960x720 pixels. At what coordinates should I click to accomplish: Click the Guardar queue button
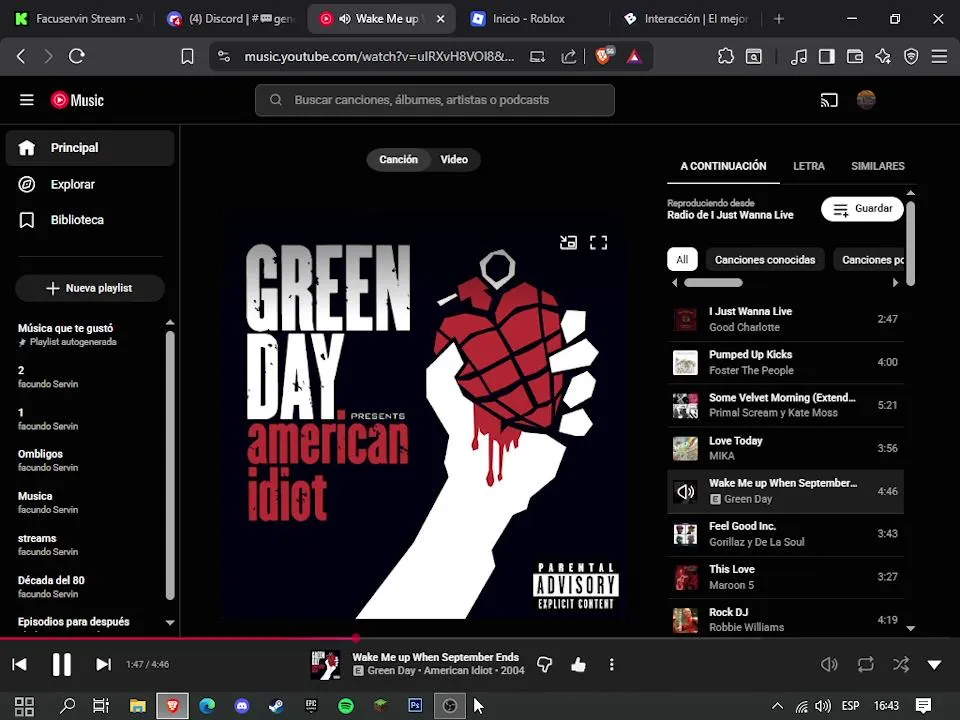pyautogui.click(x=862, y=209)
